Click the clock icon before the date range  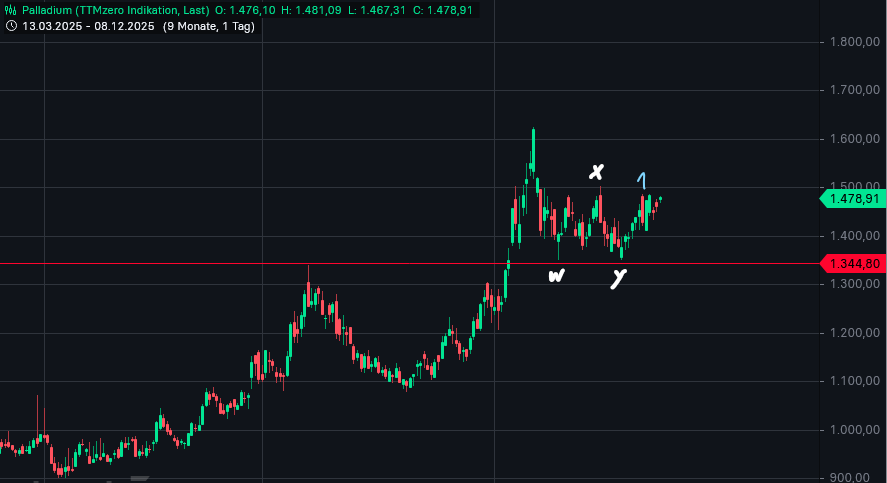point(11,26)
